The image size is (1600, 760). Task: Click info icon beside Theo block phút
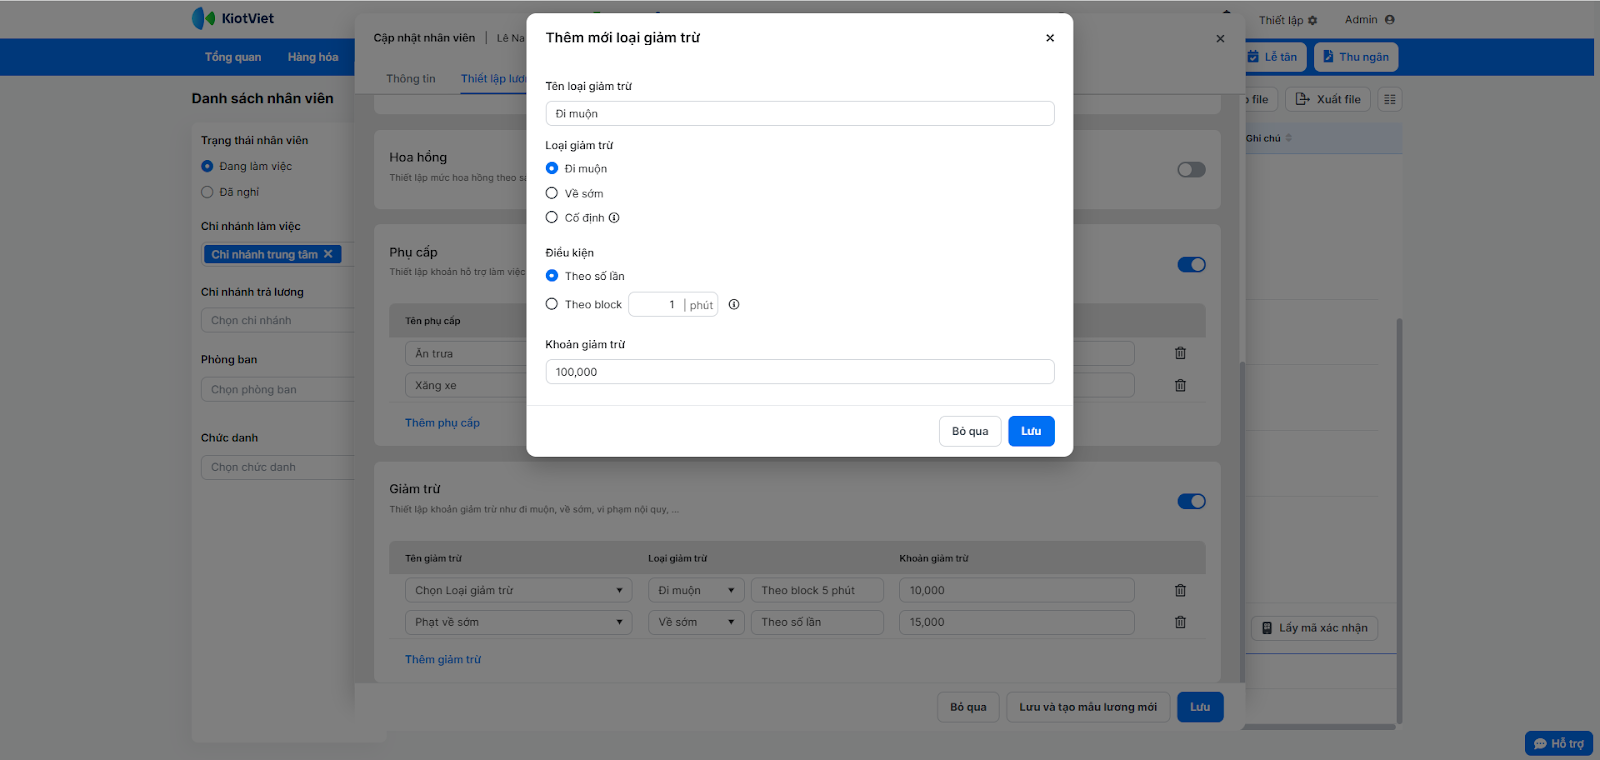click(x=734, y=305)
